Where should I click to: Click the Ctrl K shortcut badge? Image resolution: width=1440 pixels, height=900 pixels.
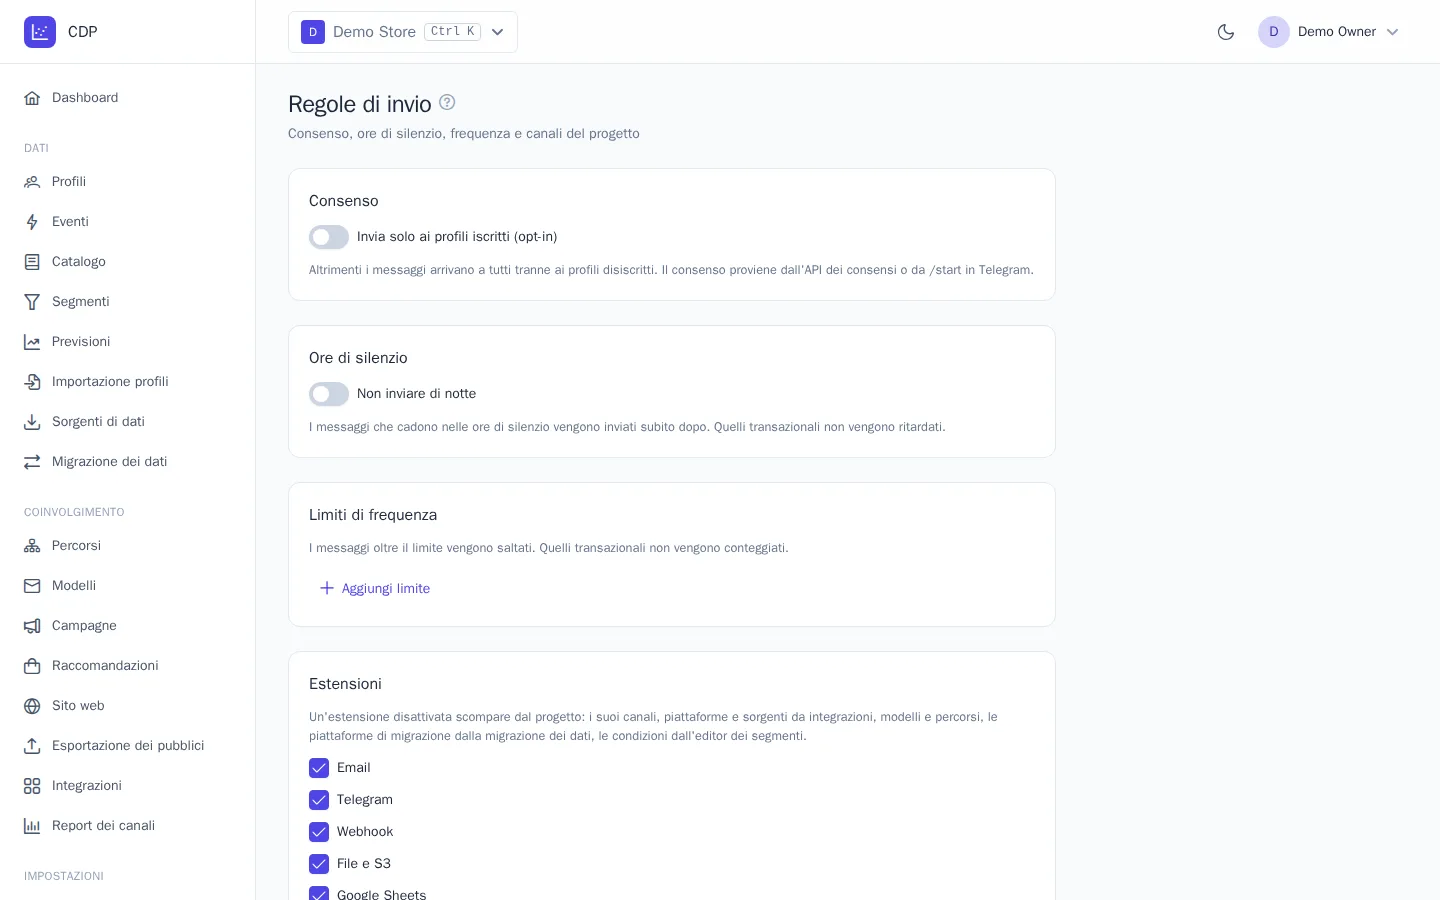coord(453,32)
